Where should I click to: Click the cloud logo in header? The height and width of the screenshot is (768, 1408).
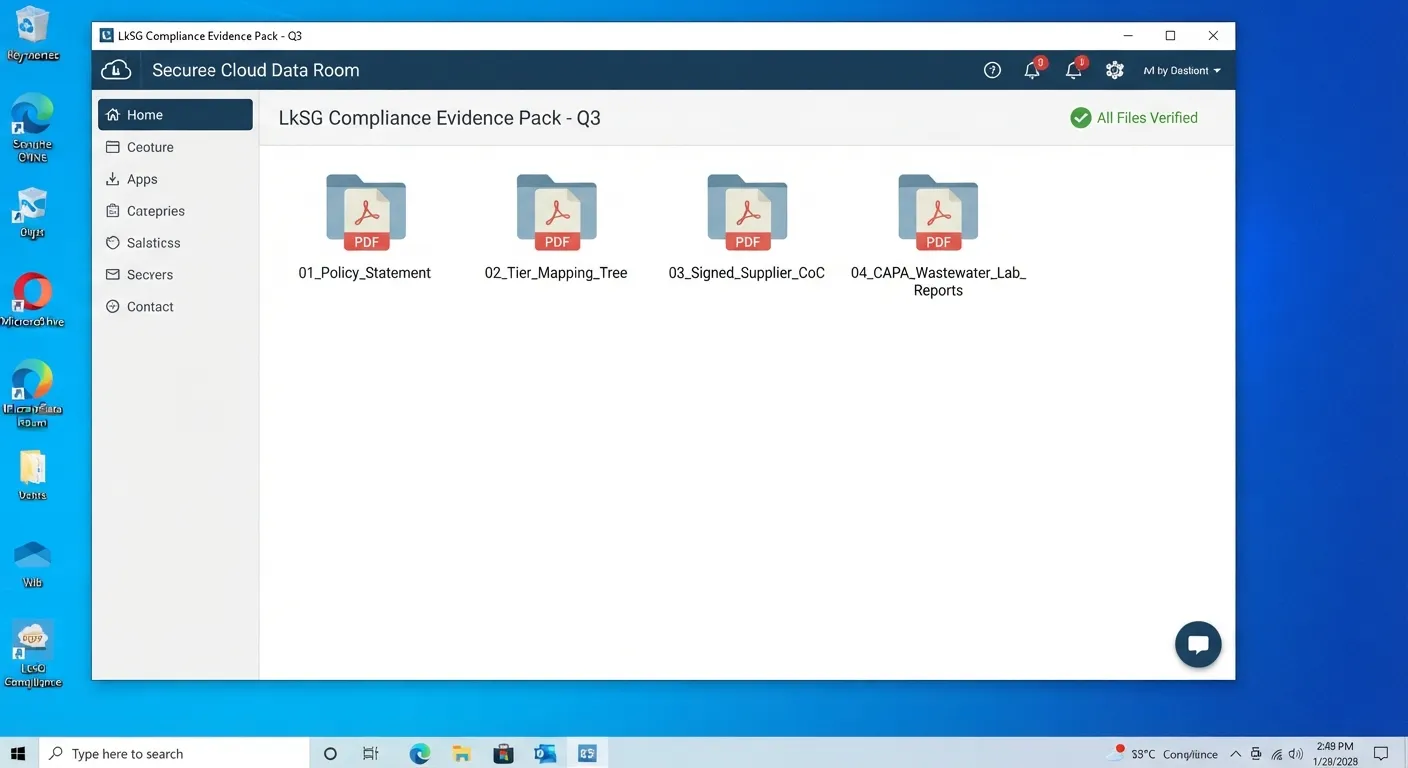tap(116, 70)
